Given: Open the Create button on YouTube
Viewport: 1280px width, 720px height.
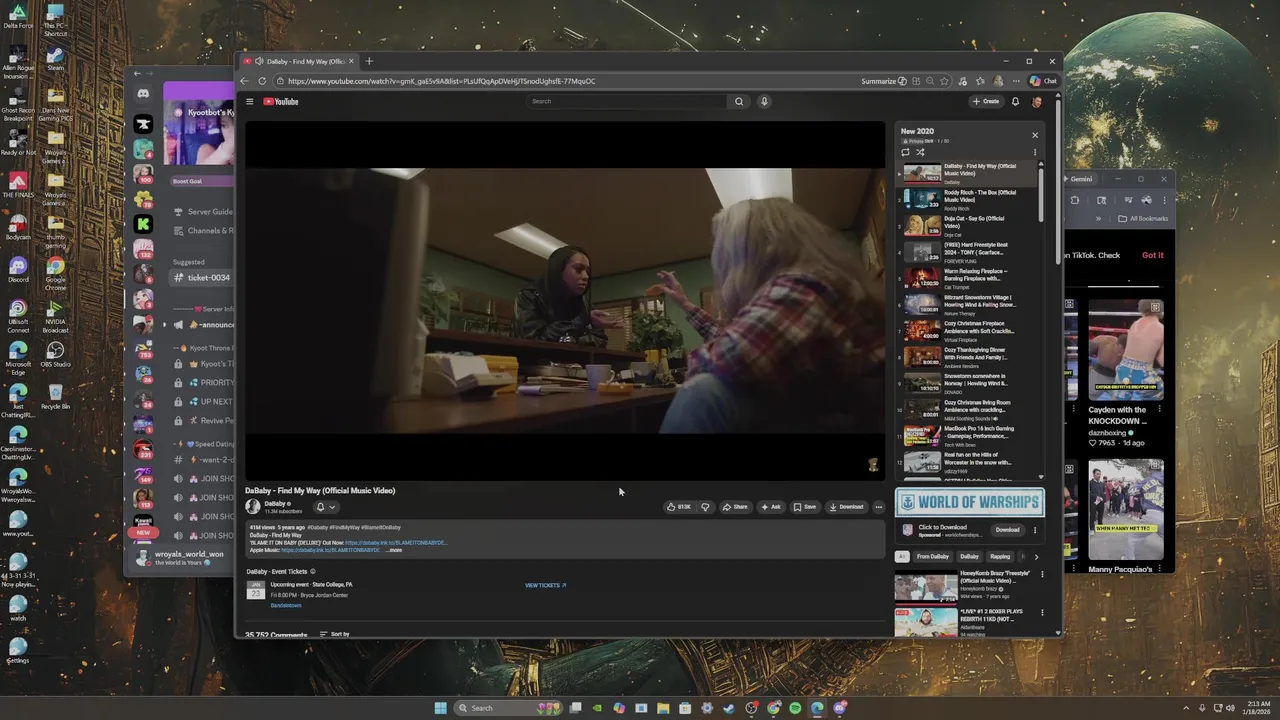Looking at the screenshot, I should 986,101.
